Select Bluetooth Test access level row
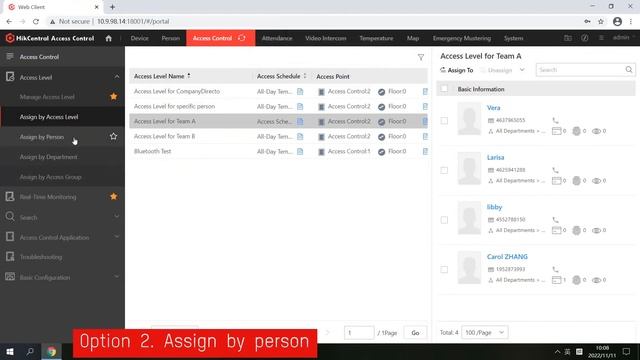 pyautogui.click(x=278, y=151)
